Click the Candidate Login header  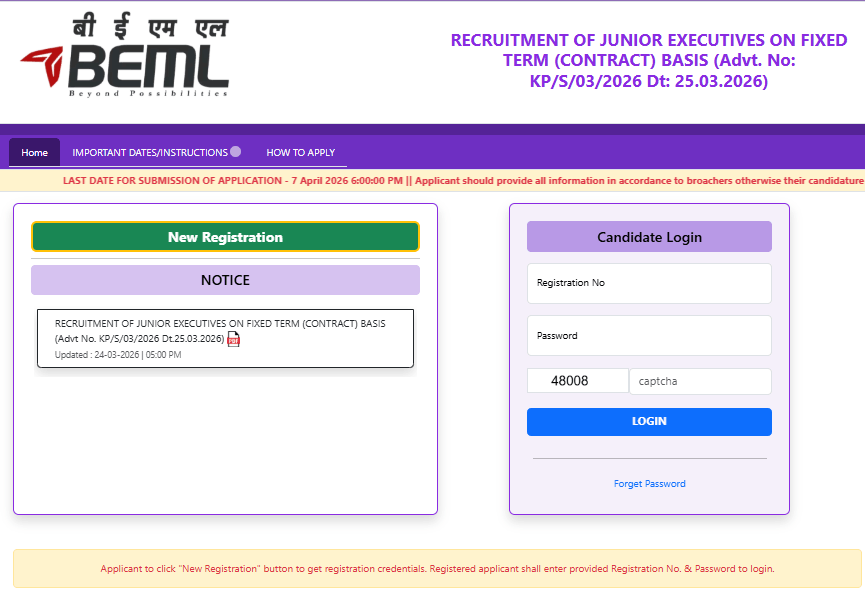click(648, 236)
